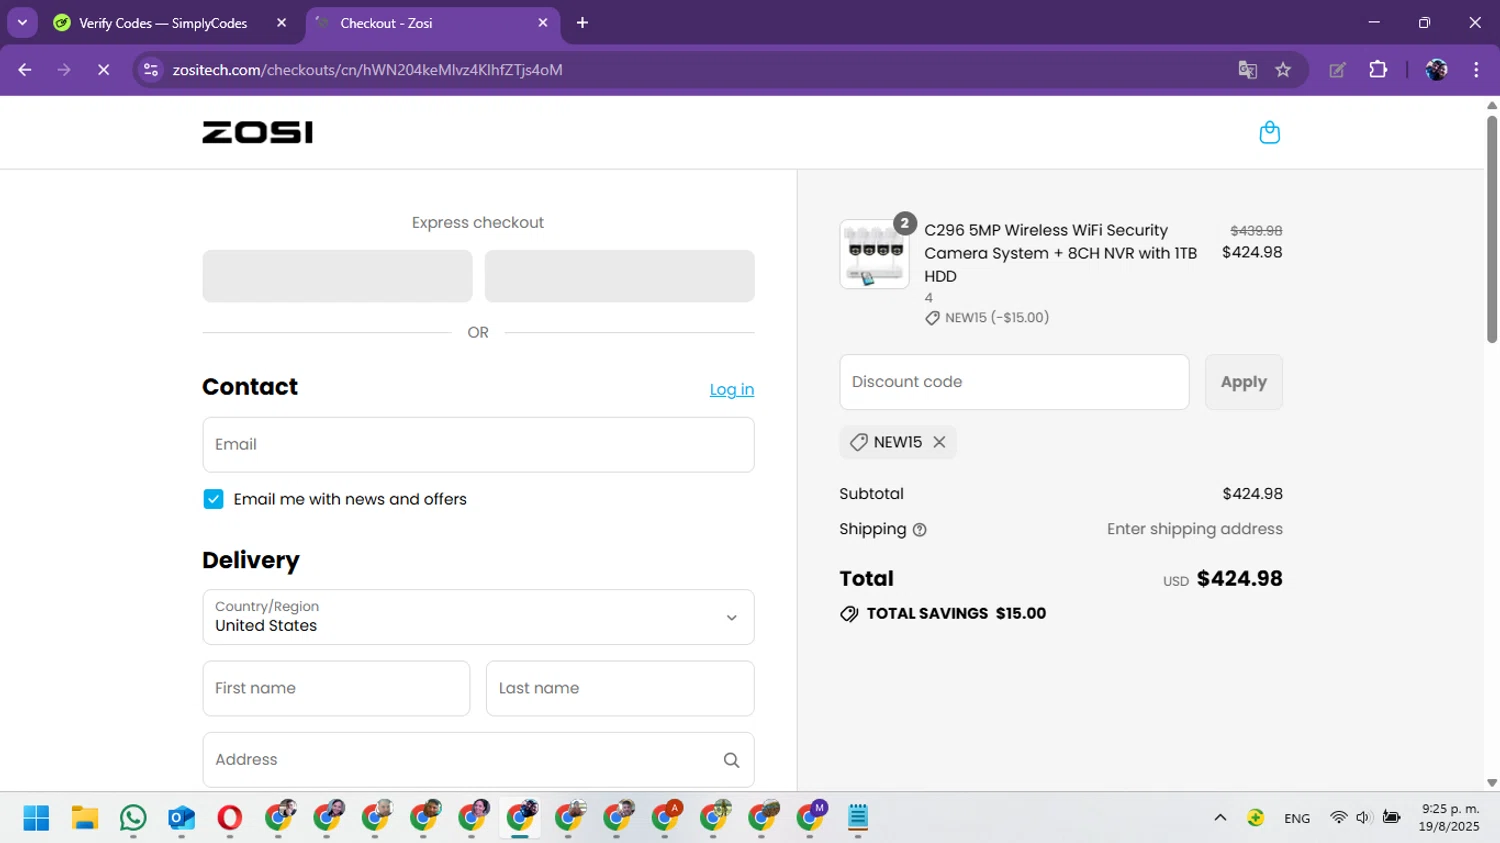The height and width of the screenshot is (843, 1500).
Task: Click the battery tray icon
Action: click(x=1391, y=818)
